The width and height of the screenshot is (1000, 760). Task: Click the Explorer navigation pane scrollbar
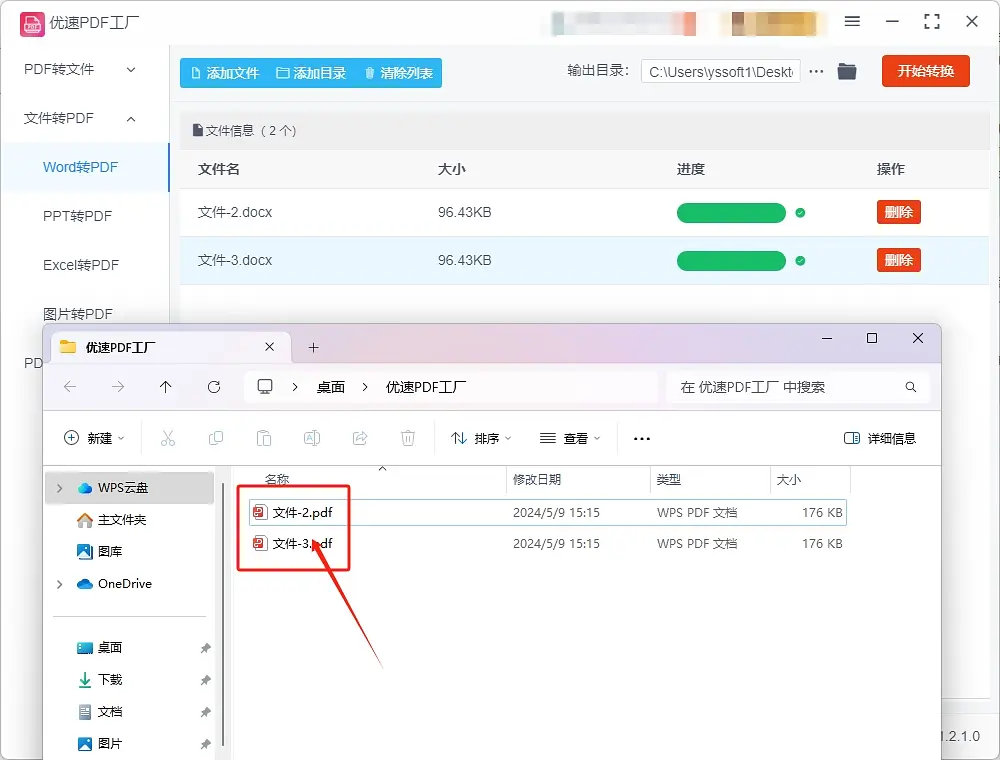click(223, 615)
